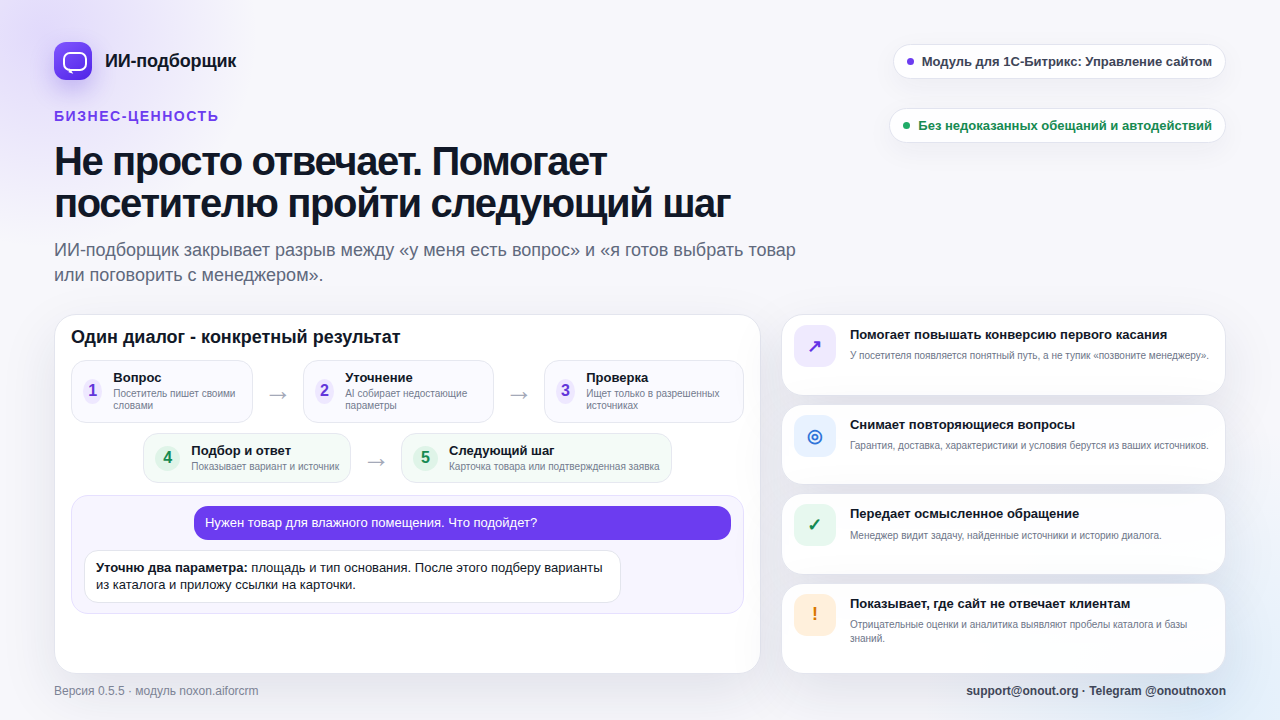Open the 'Передает осмысленное обращение' card
The width and height of the screenshot is (1280, 720).
click(x=1003, y=534)
